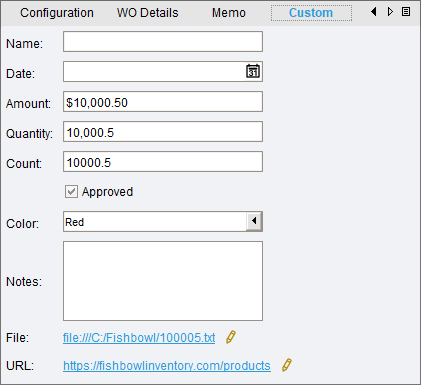Open the Memo tab
This screenshot has width=421, height=385.
(229, 13)
